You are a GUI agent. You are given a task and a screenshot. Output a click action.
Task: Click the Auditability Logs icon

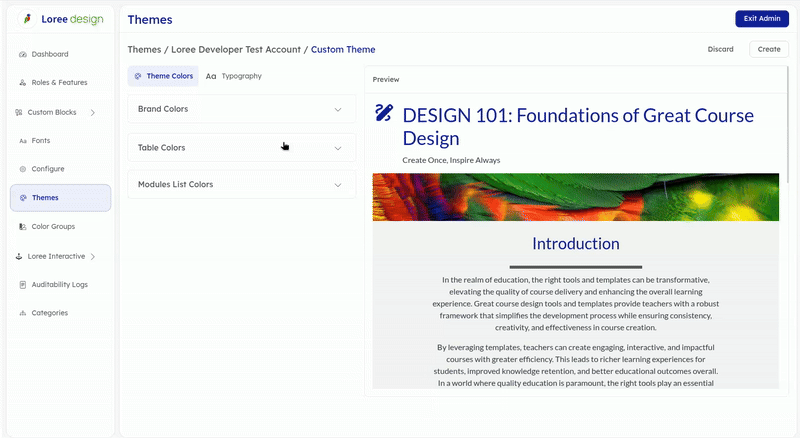(23, 285)
